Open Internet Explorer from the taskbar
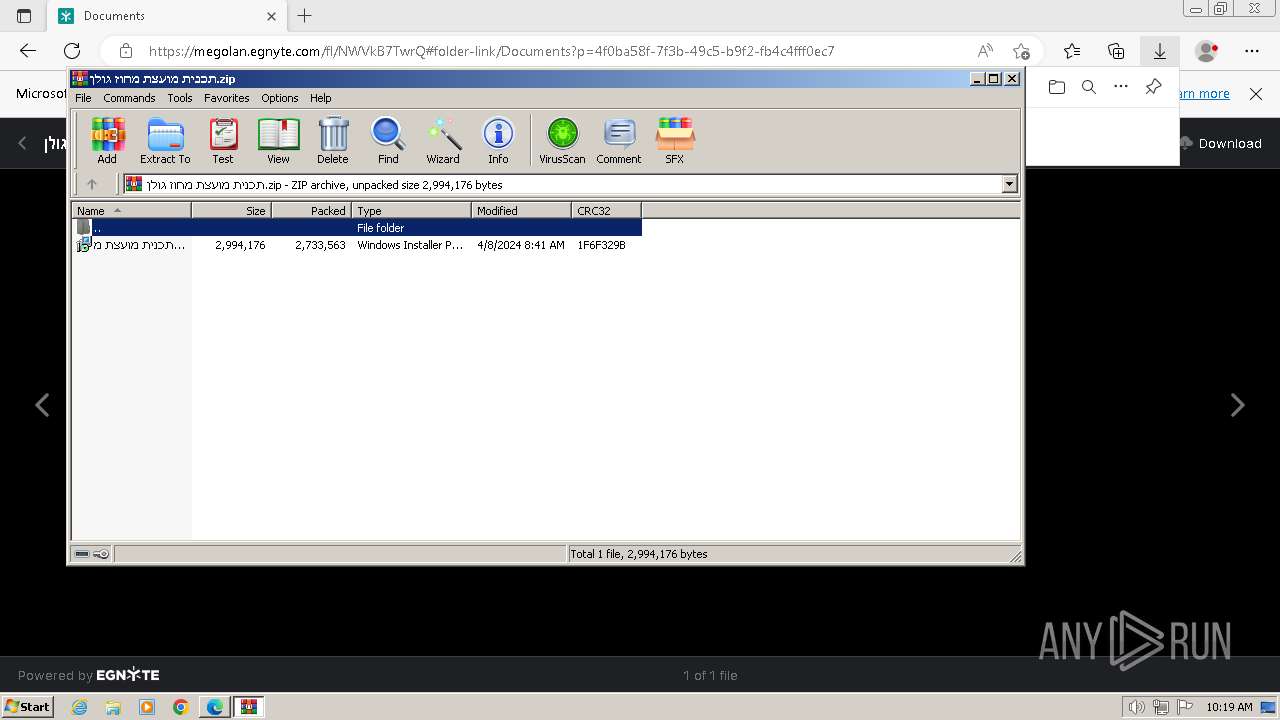Viewport: 1280px width, 720px height. coord(80,707)
